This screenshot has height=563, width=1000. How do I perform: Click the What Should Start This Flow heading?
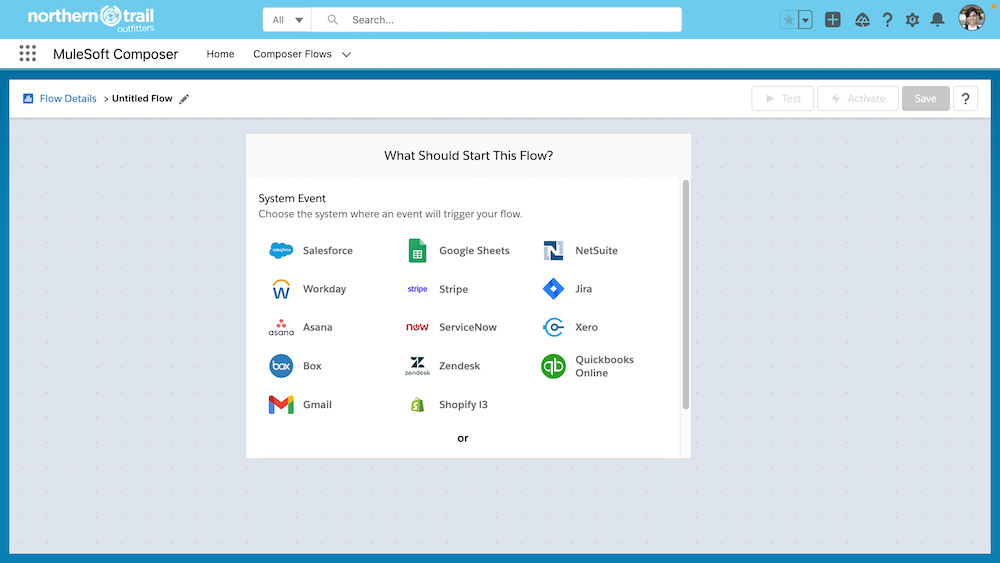tap(468, 156)
